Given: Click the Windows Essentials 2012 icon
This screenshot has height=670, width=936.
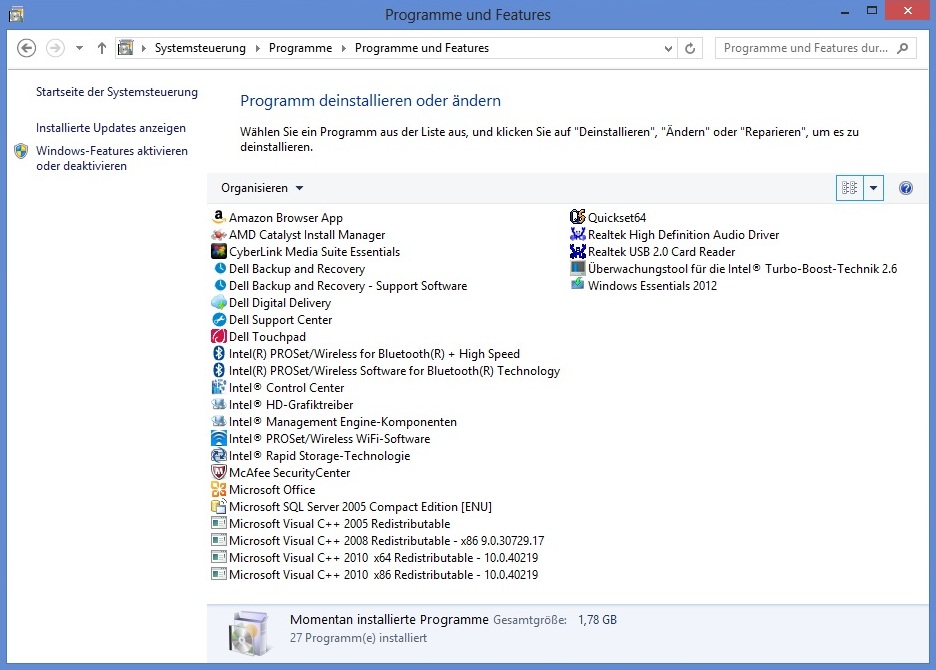Looking at the screenshot, I should 578,285.
